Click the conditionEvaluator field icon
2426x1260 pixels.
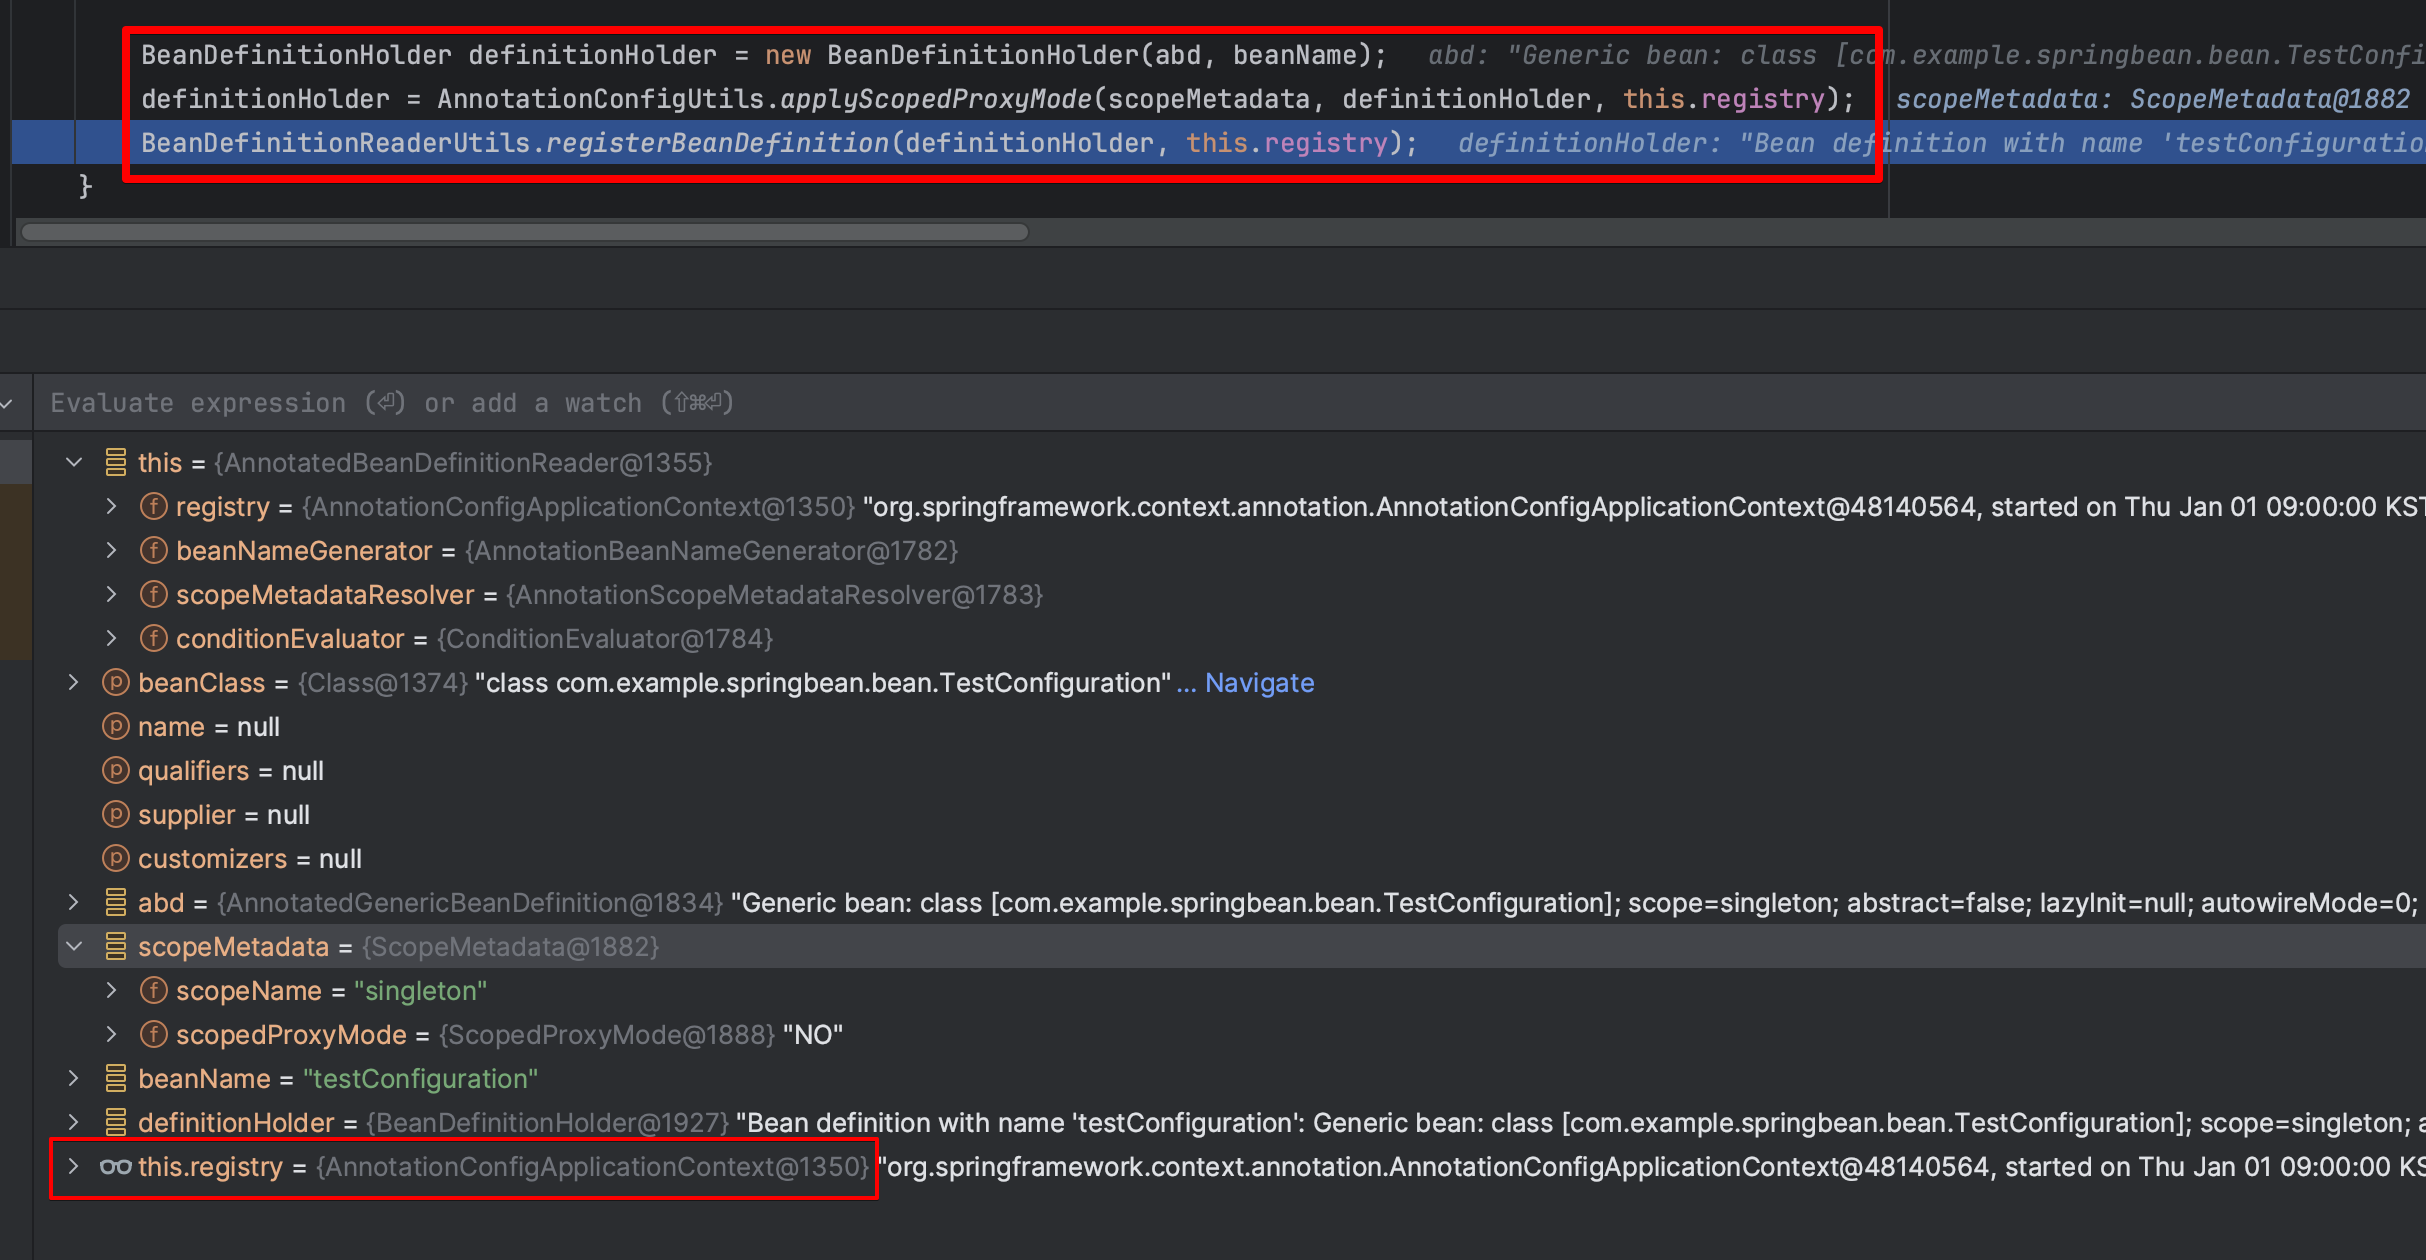153,639
